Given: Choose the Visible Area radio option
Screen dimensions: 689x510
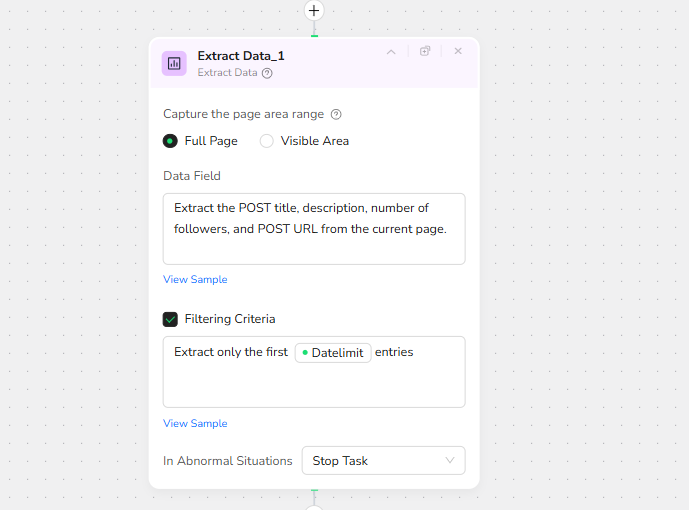Looking at the screenshot, I should 267,141.
